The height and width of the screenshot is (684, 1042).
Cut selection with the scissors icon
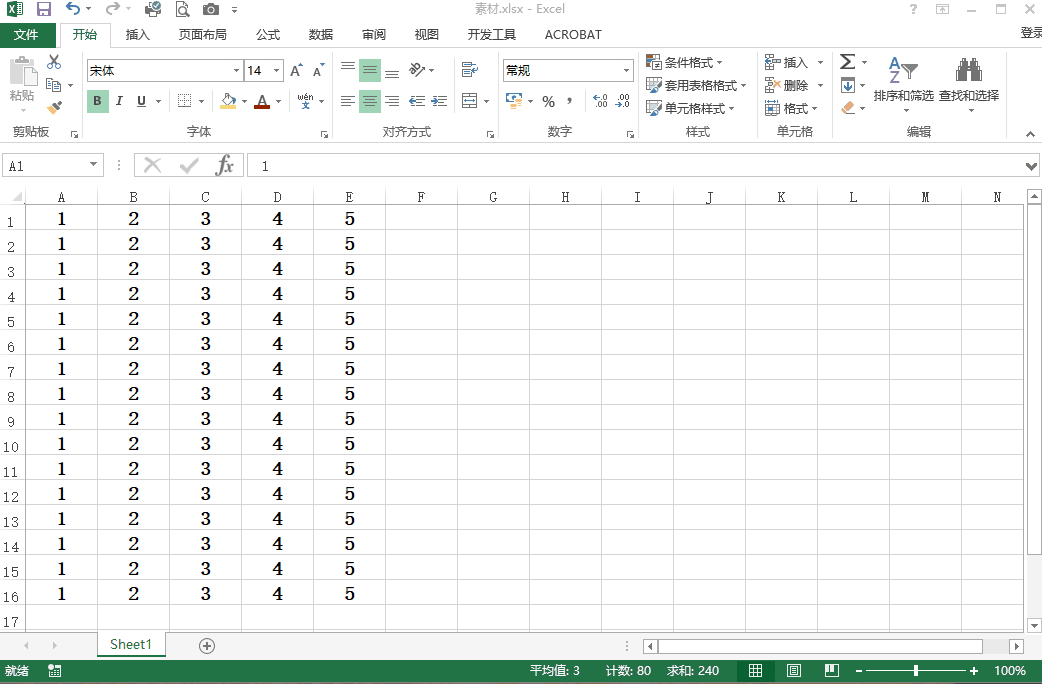(x=54, y=62)
